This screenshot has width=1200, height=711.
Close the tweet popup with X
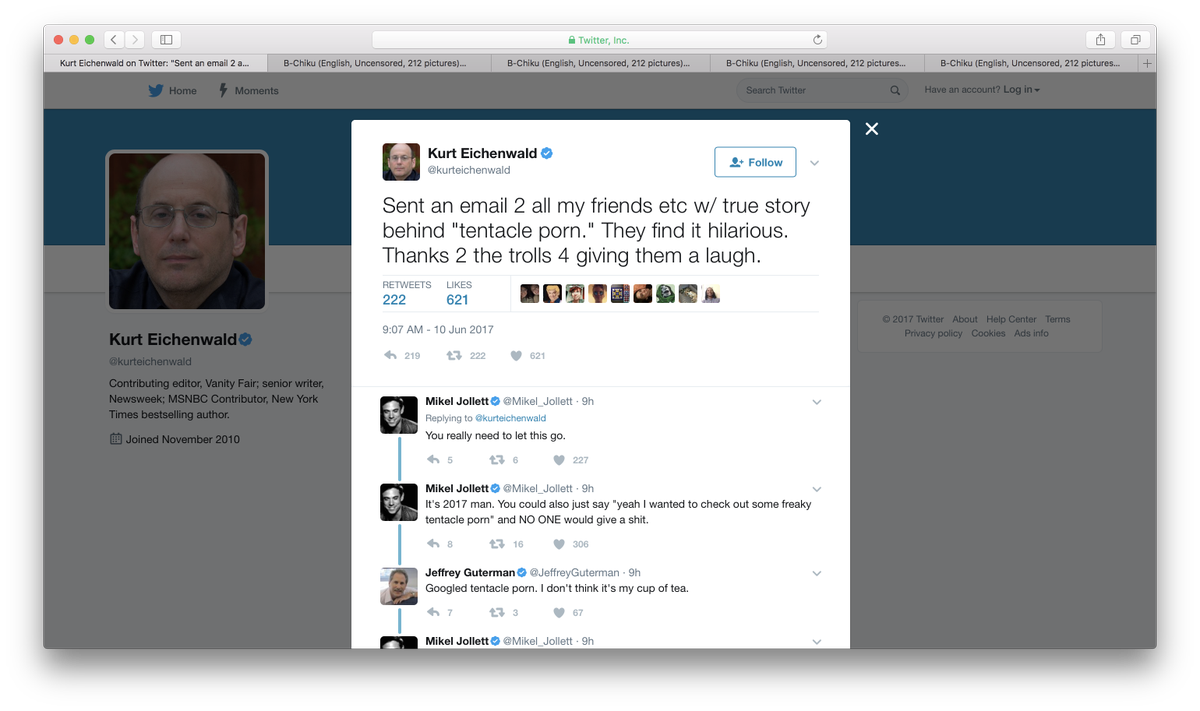coord(872,129)
